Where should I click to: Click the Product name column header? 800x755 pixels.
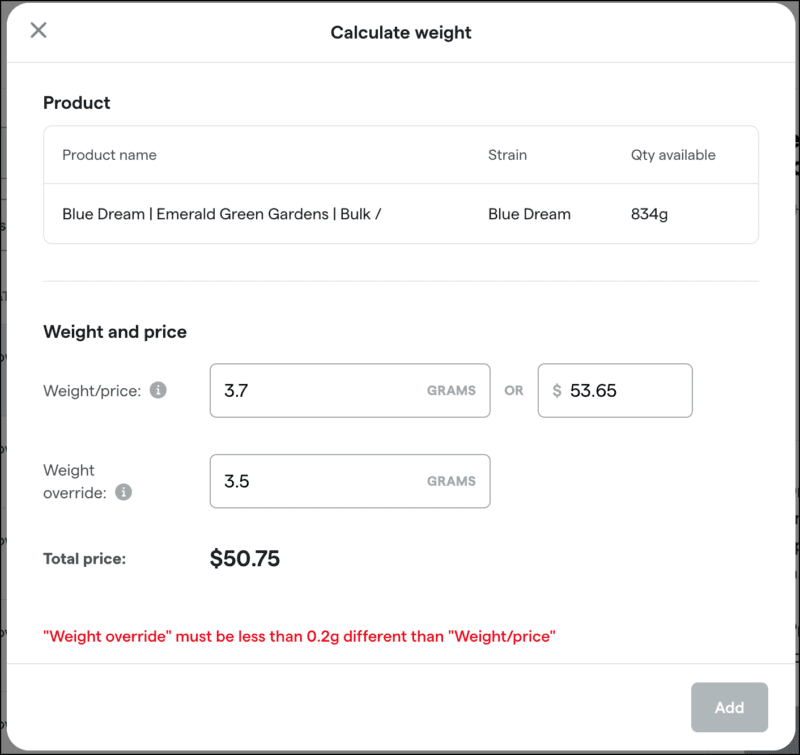tap(109, 155)
